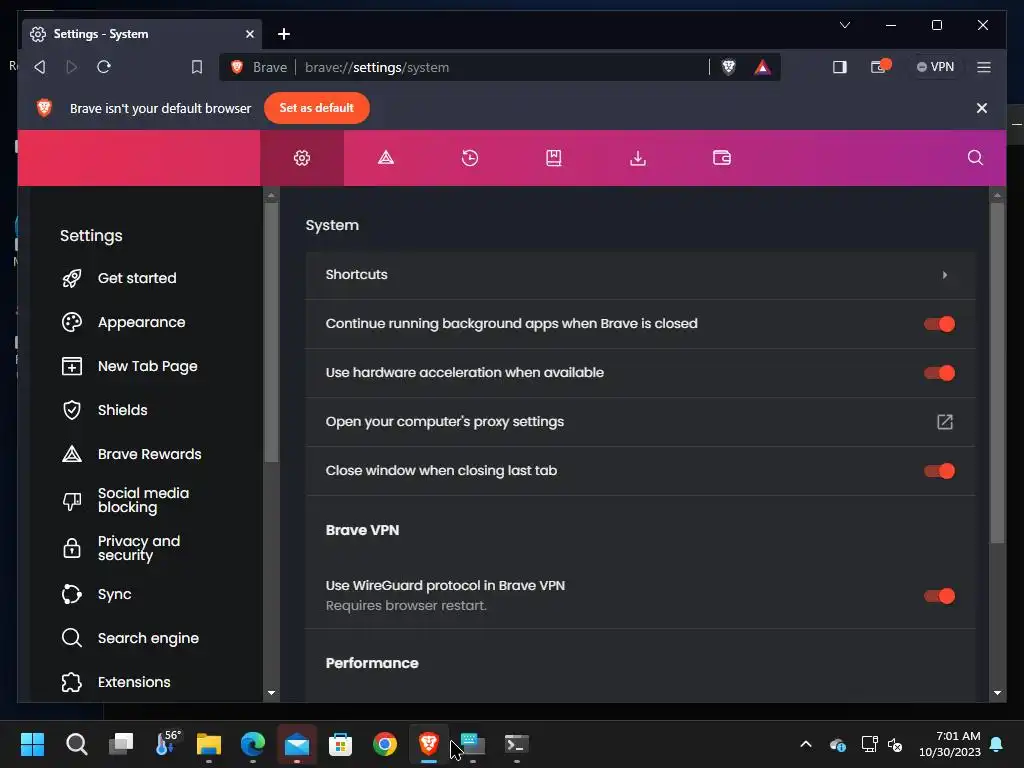Open Google Chrome from taskbar

tap(385, 744)
